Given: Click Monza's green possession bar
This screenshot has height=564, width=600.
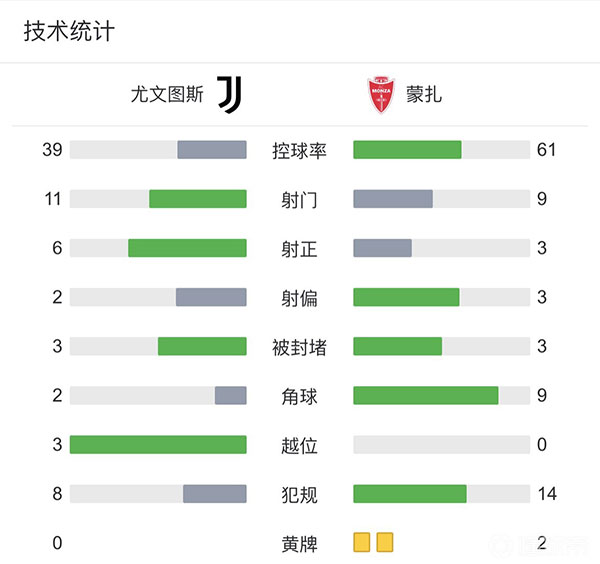Looking at the screenshot, I should tap(407, 150).
